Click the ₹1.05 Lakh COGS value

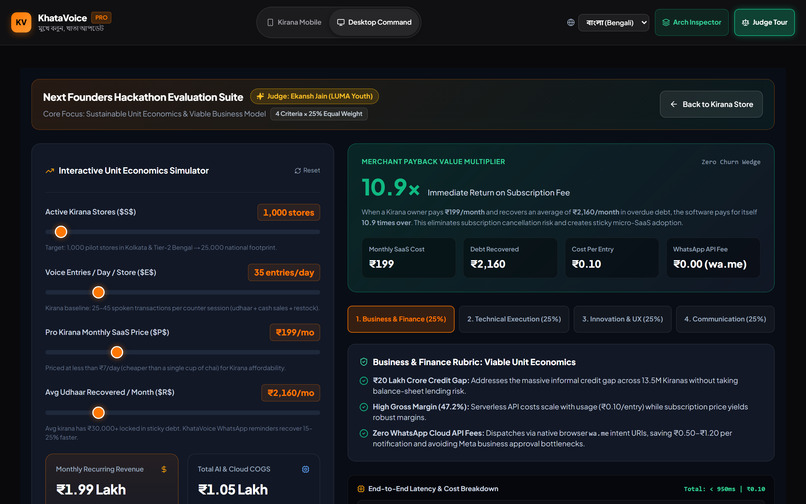coord(233,490)
